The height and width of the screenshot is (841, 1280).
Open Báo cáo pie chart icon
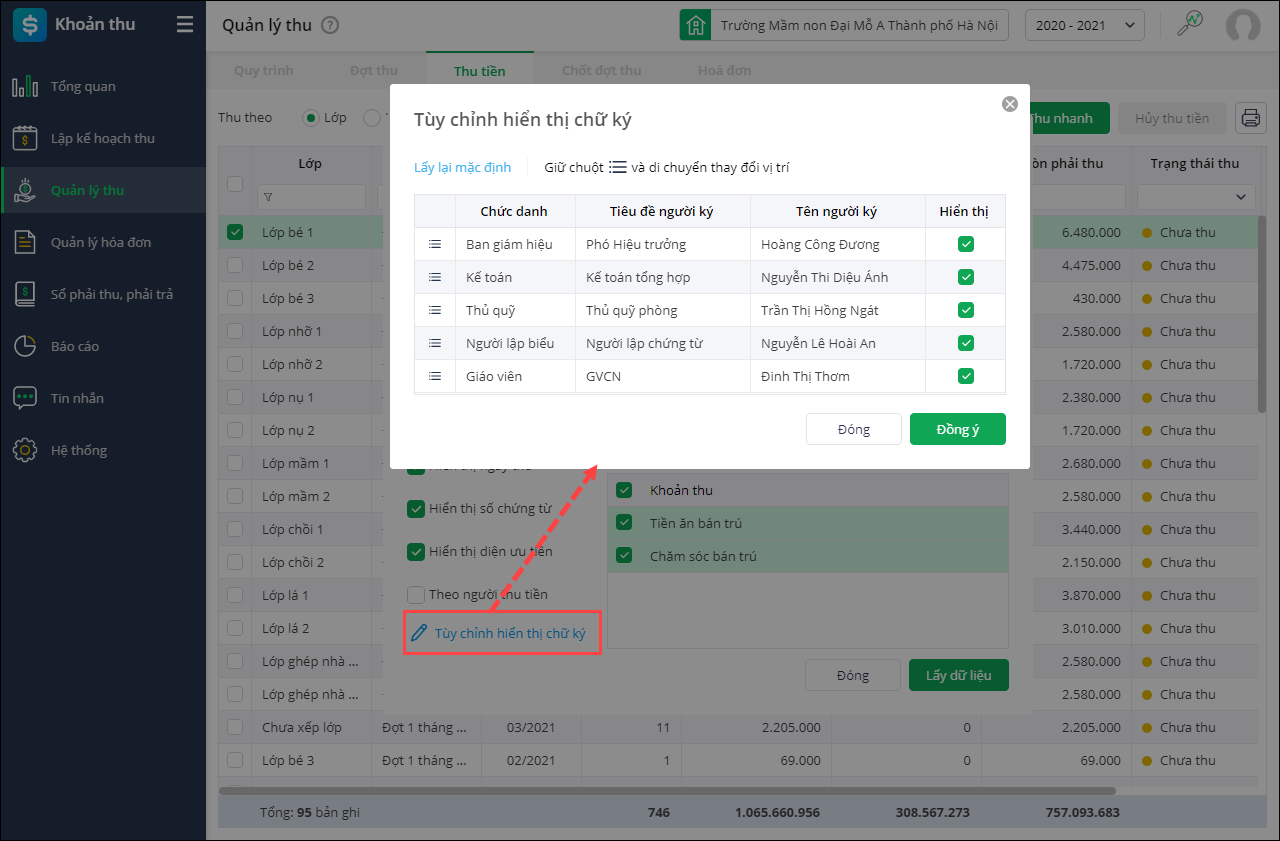(x=25, y=347)
